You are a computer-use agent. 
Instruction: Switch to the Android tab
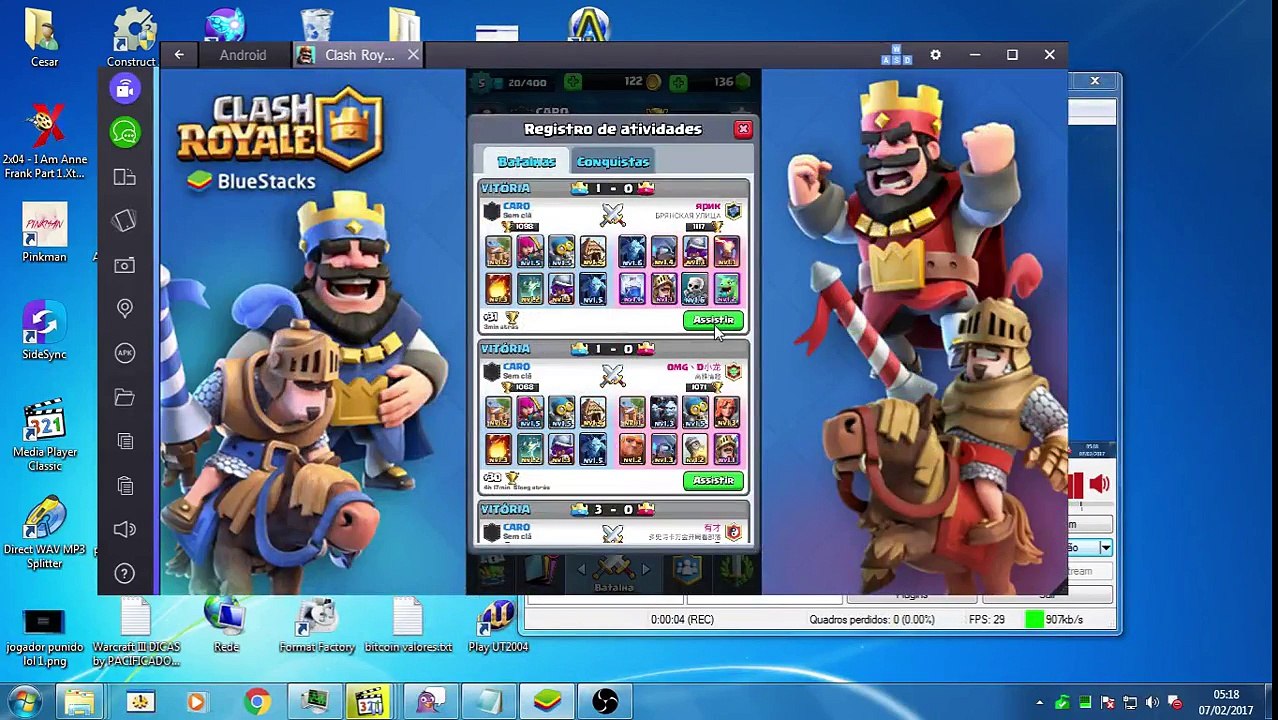point(243,55)
